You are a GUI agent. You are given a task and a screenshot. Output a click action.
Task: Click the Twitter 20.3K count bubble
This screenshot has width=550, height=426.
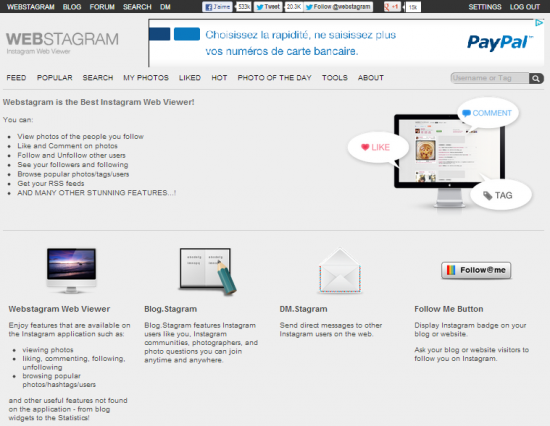click(x=294, y=7)
